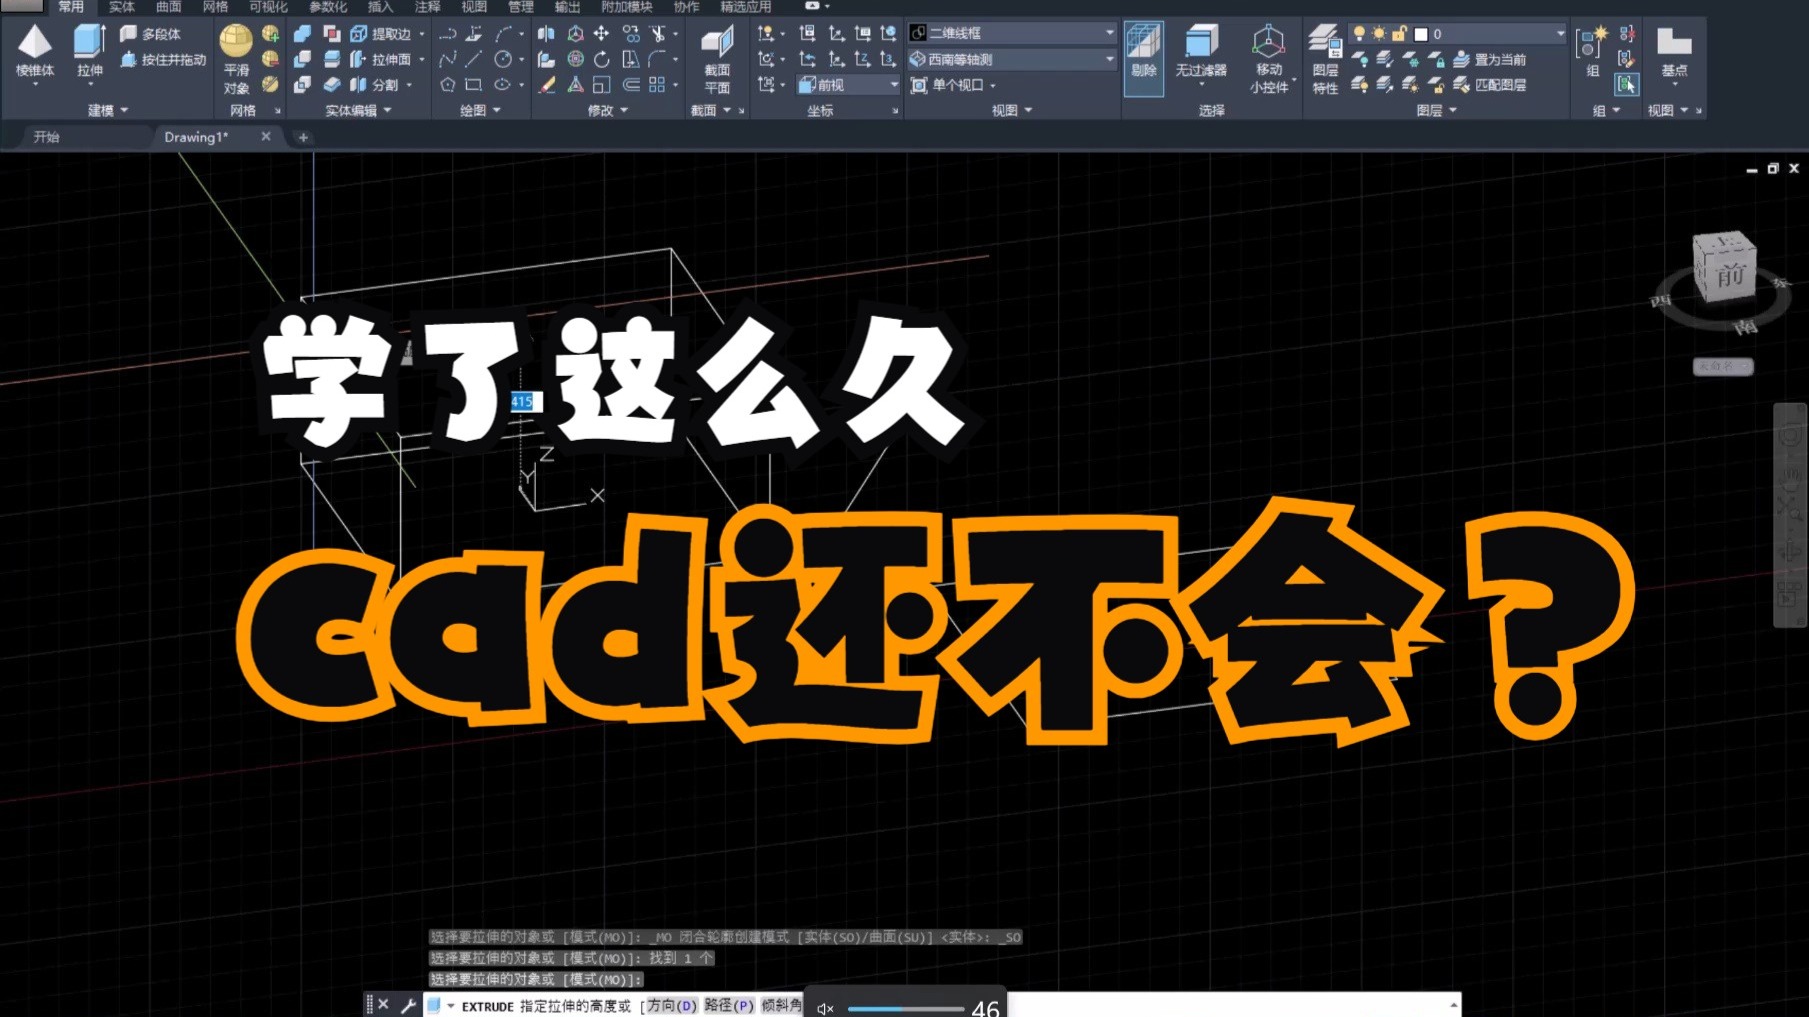Open the 西南等轴测 view dropdown
The height and width of the screenshot is (1017, 1809).
pos(1012,60)
